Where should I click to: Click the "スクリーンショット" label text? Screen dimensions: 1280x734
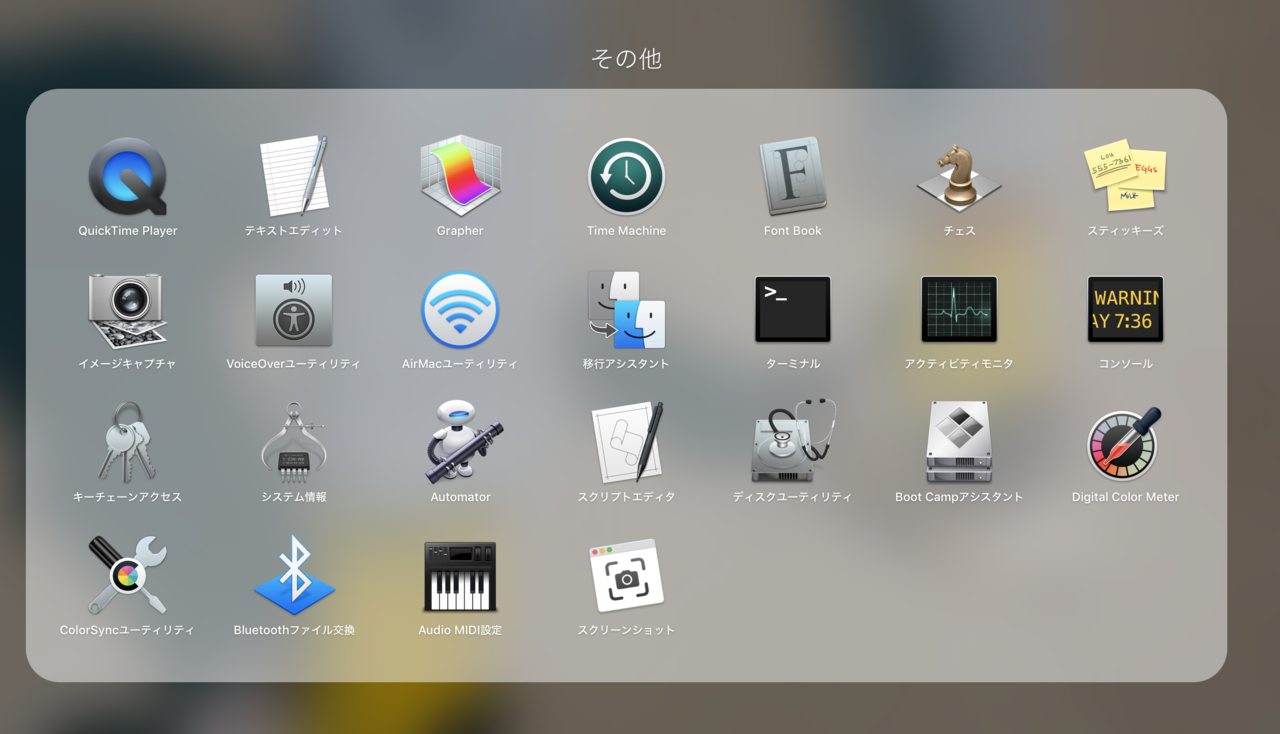coord(626,630)
